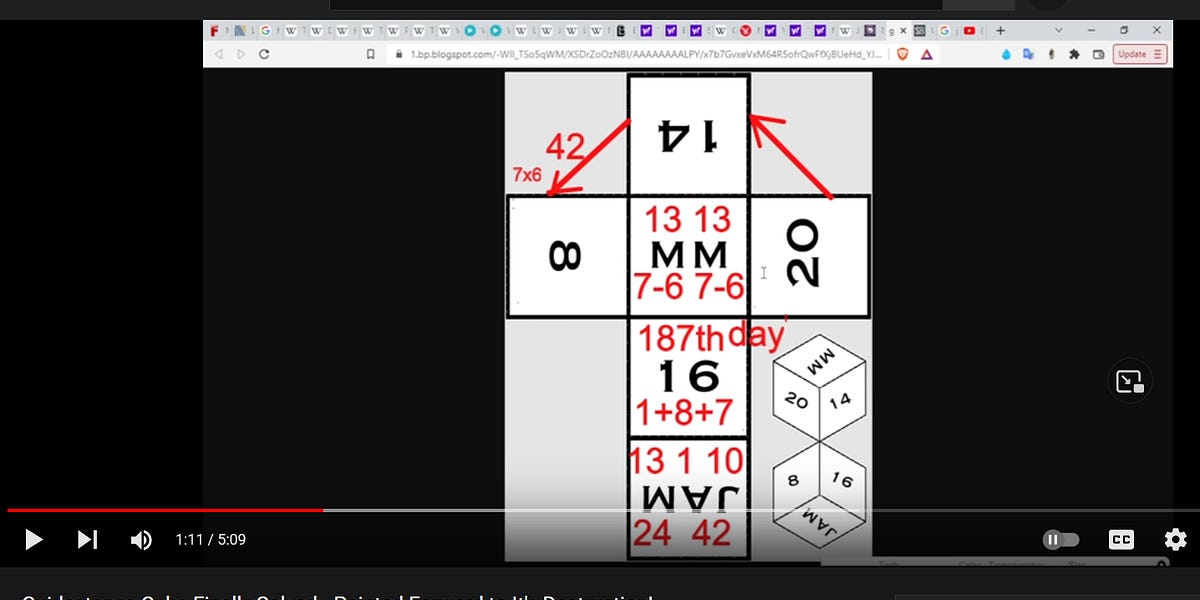Screen dimensions: 1200x600
Task: Open the Brave Wallet toolbar icon
Action: (1098, 54)
